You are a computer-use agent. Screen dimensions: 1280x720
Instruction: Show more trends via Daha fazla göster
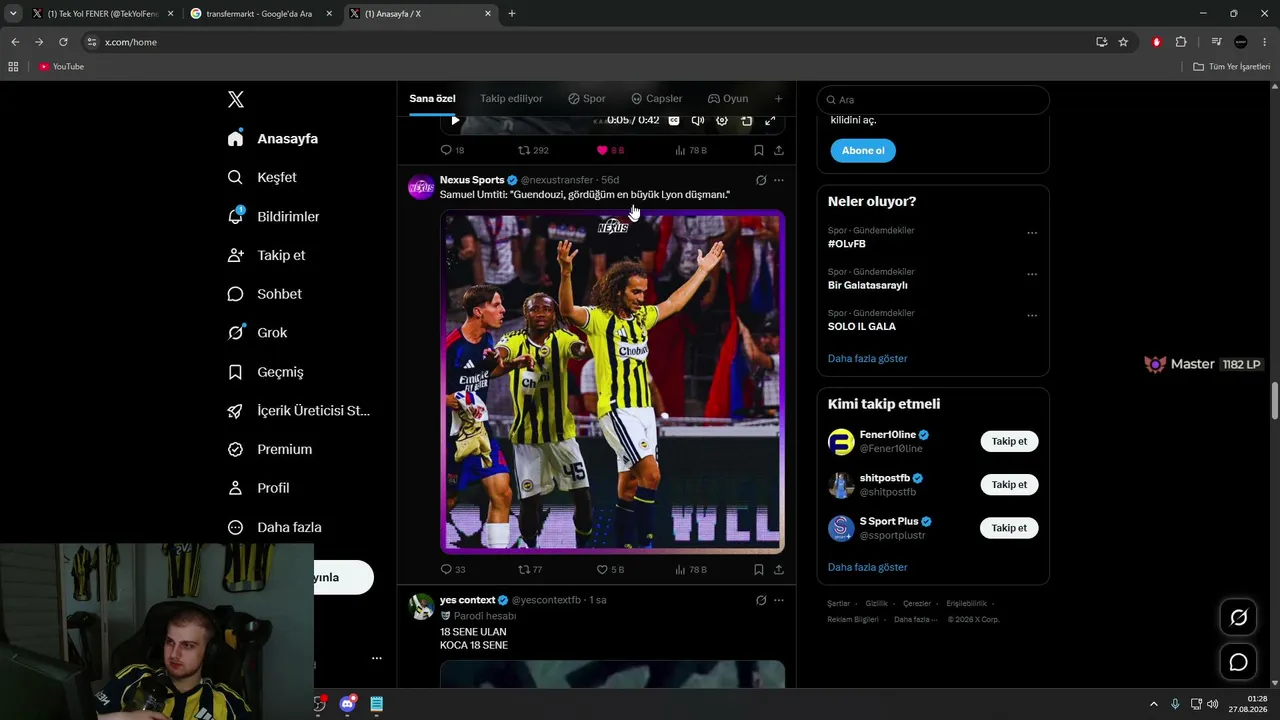[x=868, y=358]
